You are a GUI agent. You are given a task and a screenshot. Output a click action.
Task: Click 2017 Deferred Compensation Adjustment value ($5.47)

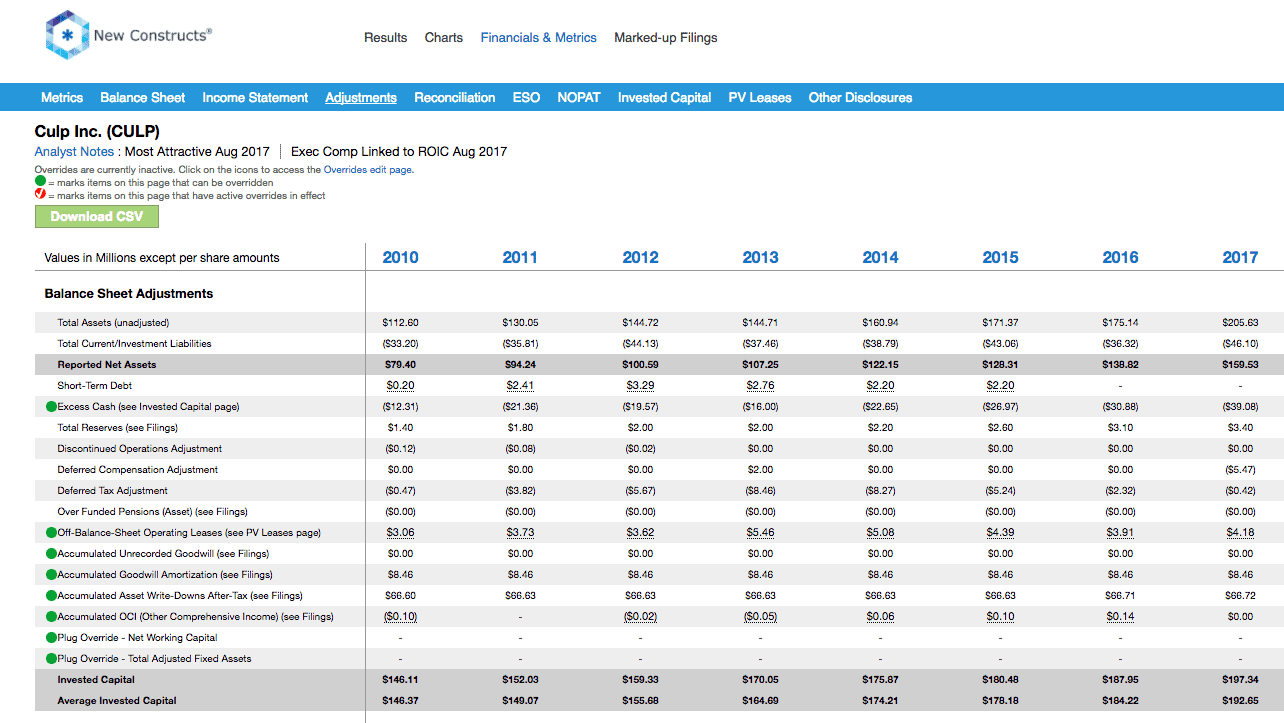pyautogui.click(x=1240, y=470)
